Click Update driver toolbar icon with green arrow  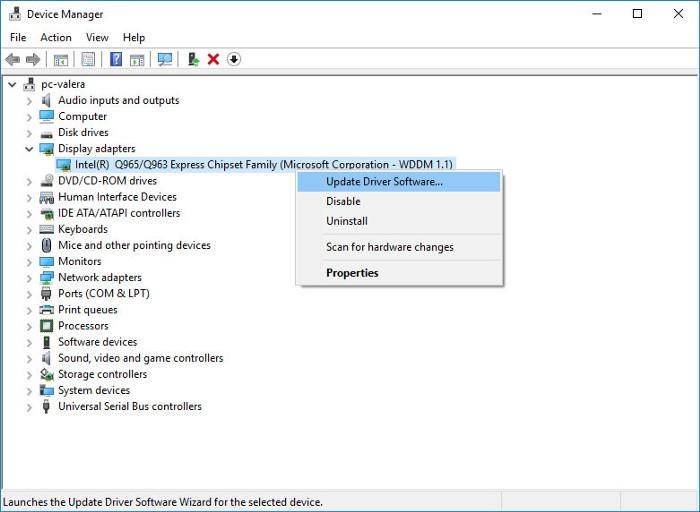(193, 59)
